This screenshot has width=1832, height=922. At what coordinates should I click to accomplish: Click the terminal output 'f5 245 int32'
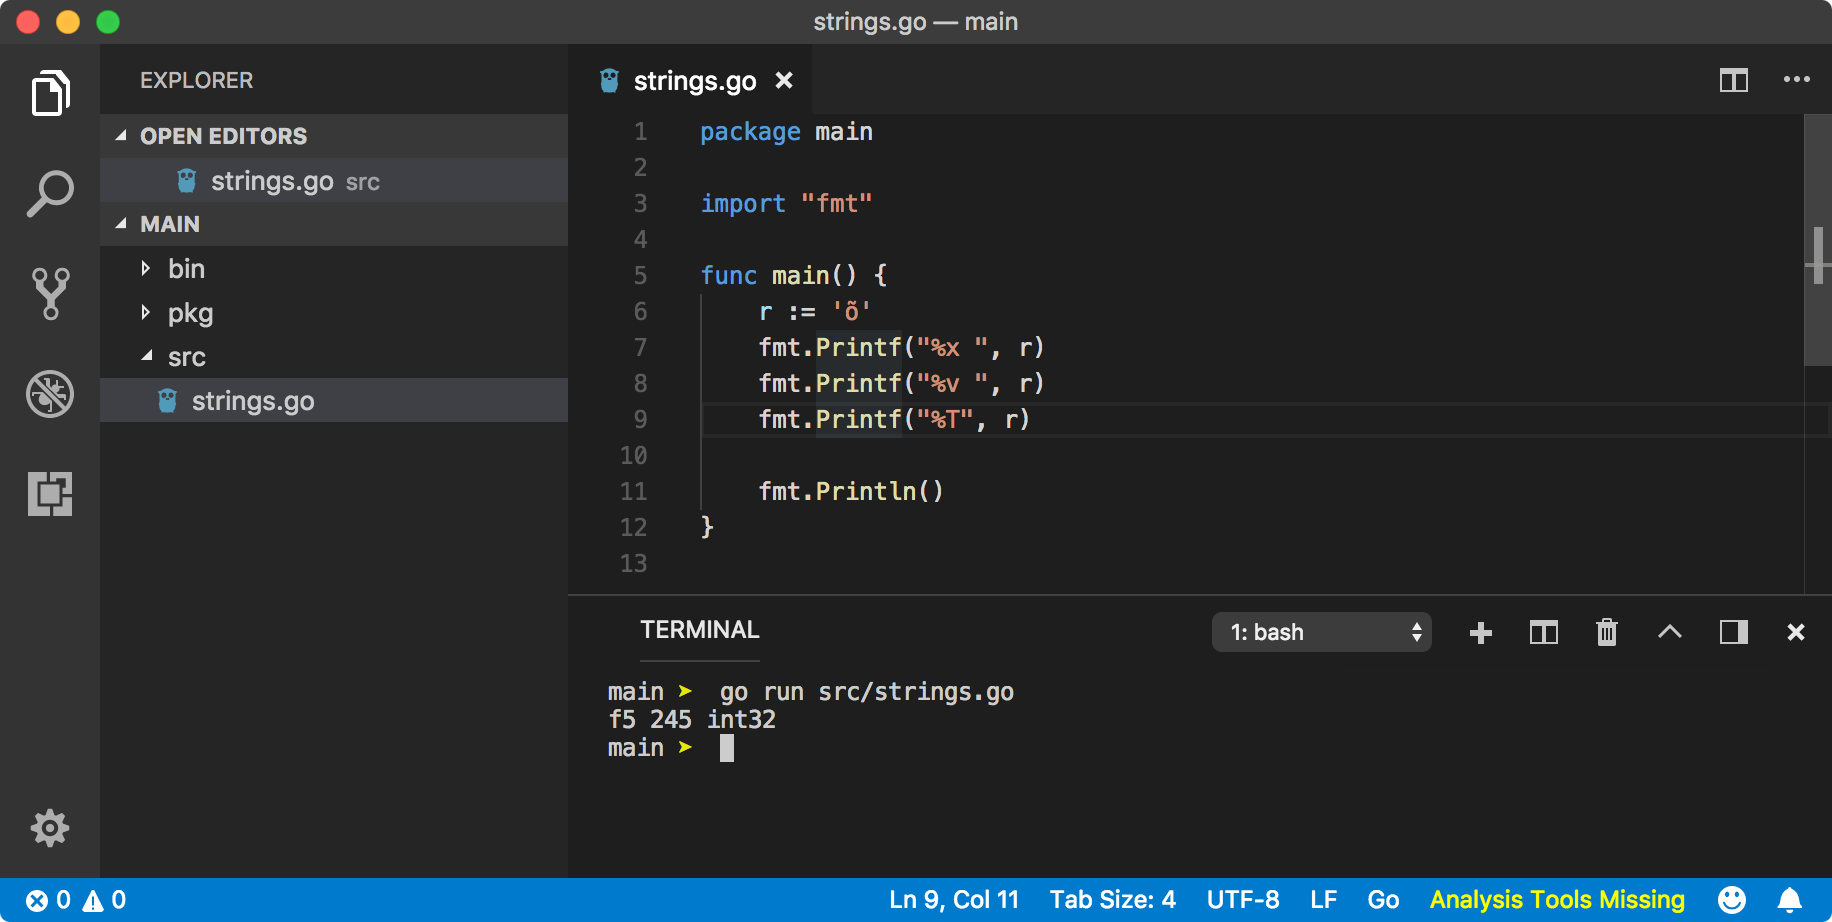click(x=692, y=720)
